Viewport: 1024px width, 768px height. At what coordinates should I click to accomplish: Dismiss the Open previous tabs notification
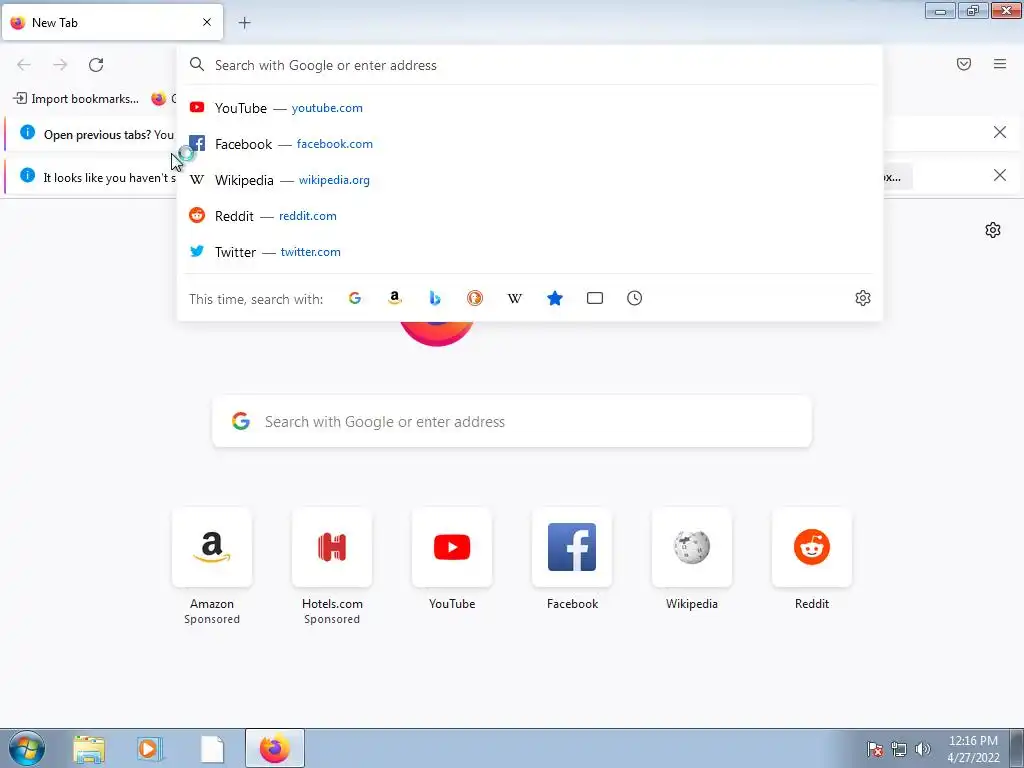pos(1000,133)
